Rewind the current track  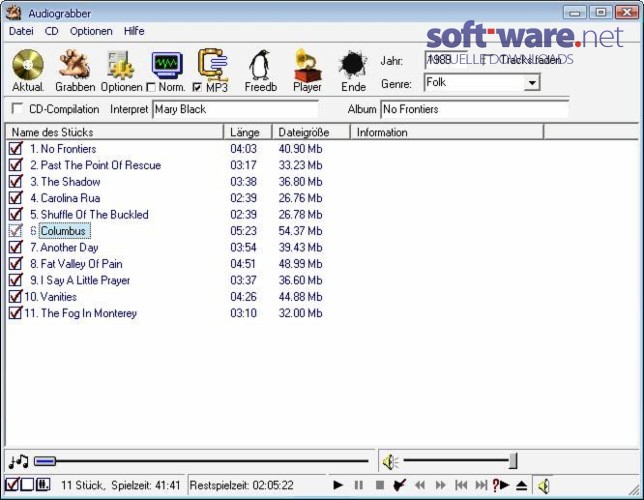pos(420,485)
